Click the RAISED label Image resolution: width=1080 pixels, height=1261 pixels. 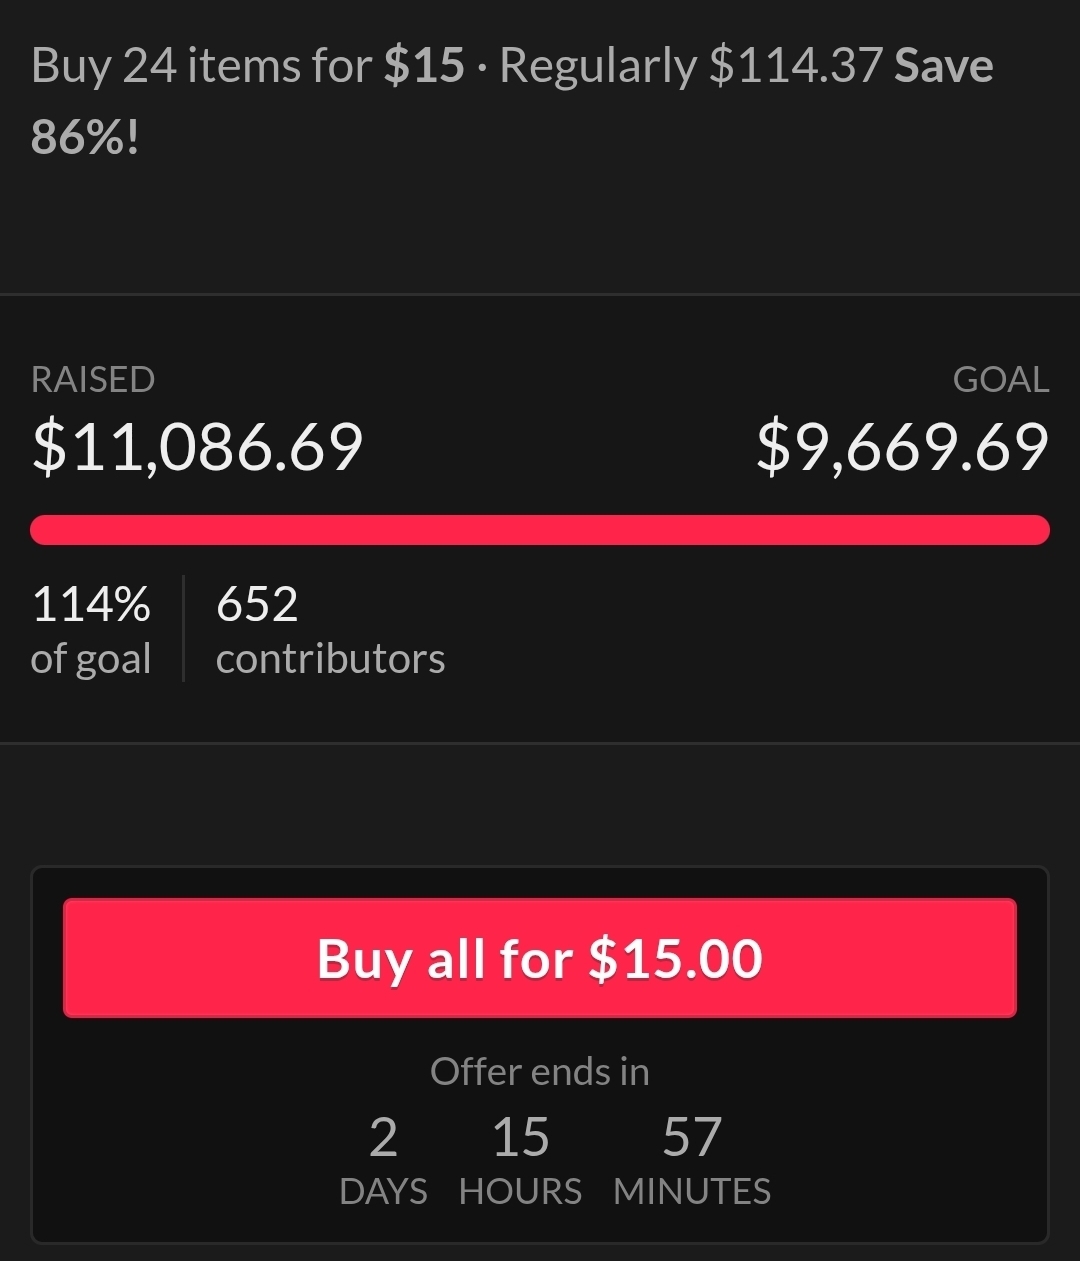[x=93, y=380]
